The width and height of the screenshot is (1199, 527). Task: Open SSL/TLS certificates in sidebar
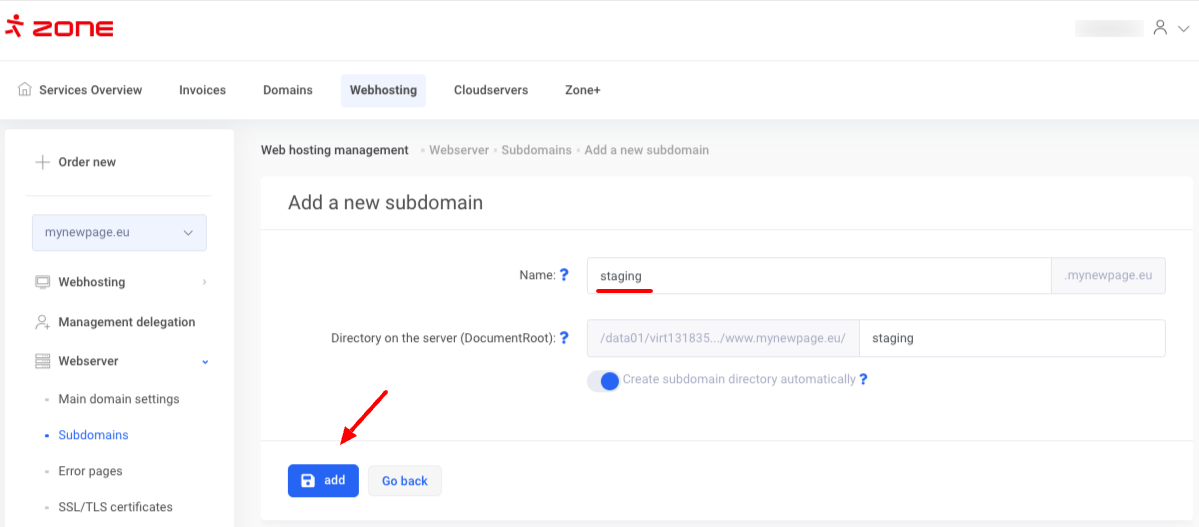(x=115, y=507)
